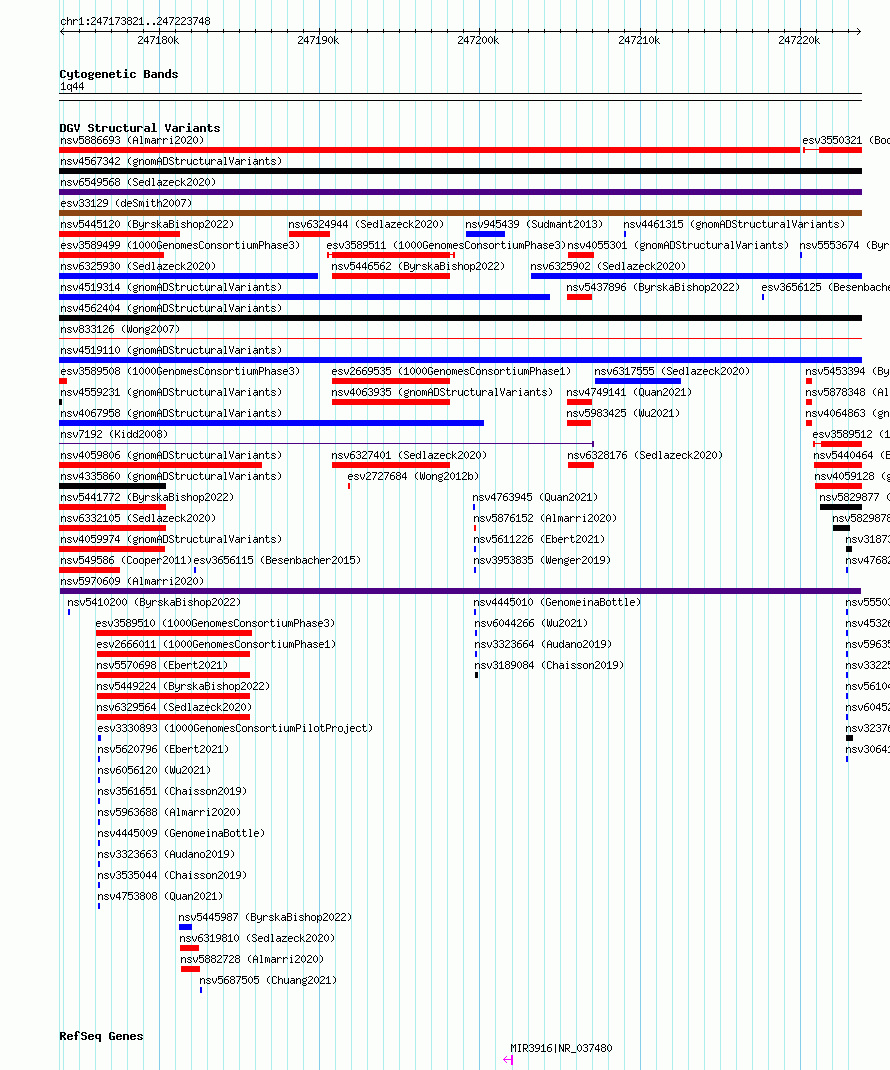Click nsv4562404 (gnomADStructuralVariants) label
890x1070 pixels.
point(171,308)
